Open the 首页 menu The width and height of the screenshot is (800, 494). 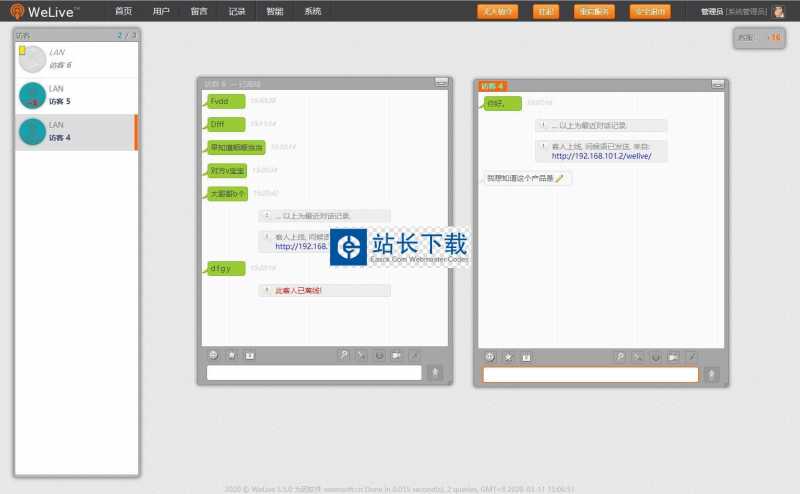(x=123, y=11)
